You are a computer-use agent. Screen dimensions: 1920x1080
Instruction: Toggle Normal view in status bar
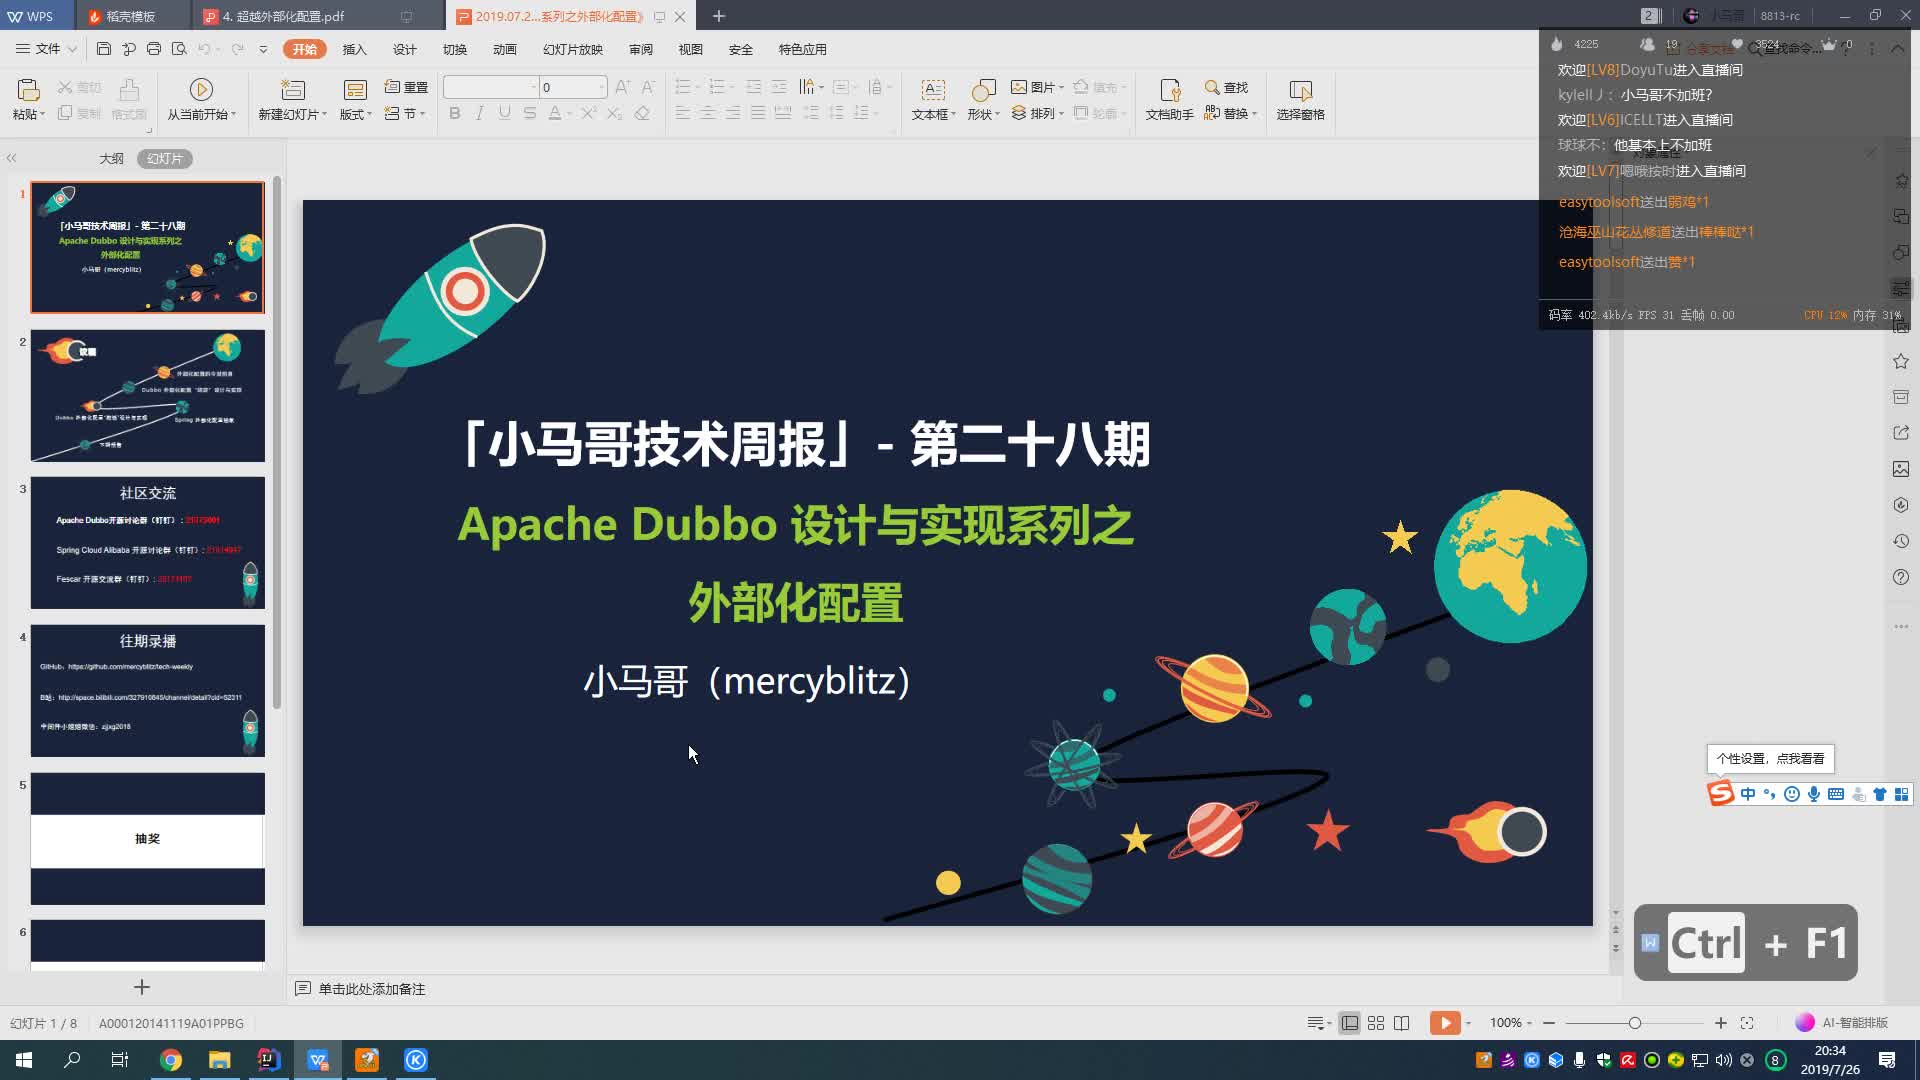(1350, 1023)
